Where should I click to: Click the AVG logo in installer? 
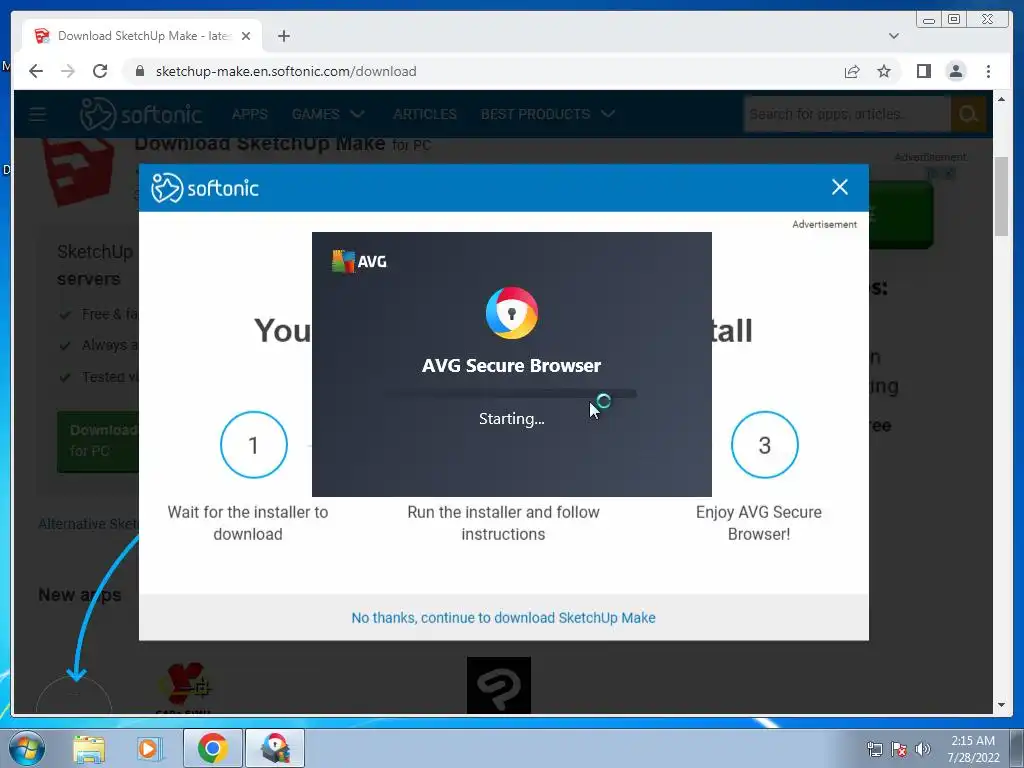(x=359, y=261)
